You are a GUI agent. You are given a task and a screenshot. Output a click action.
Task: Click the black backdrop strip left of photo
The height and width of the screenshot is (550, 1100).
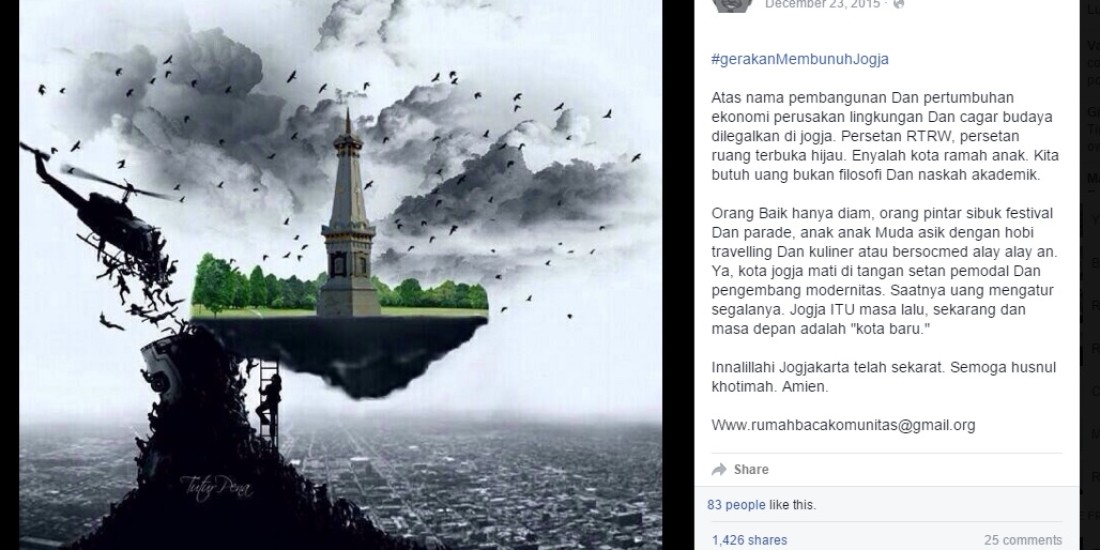click(9, 275)
